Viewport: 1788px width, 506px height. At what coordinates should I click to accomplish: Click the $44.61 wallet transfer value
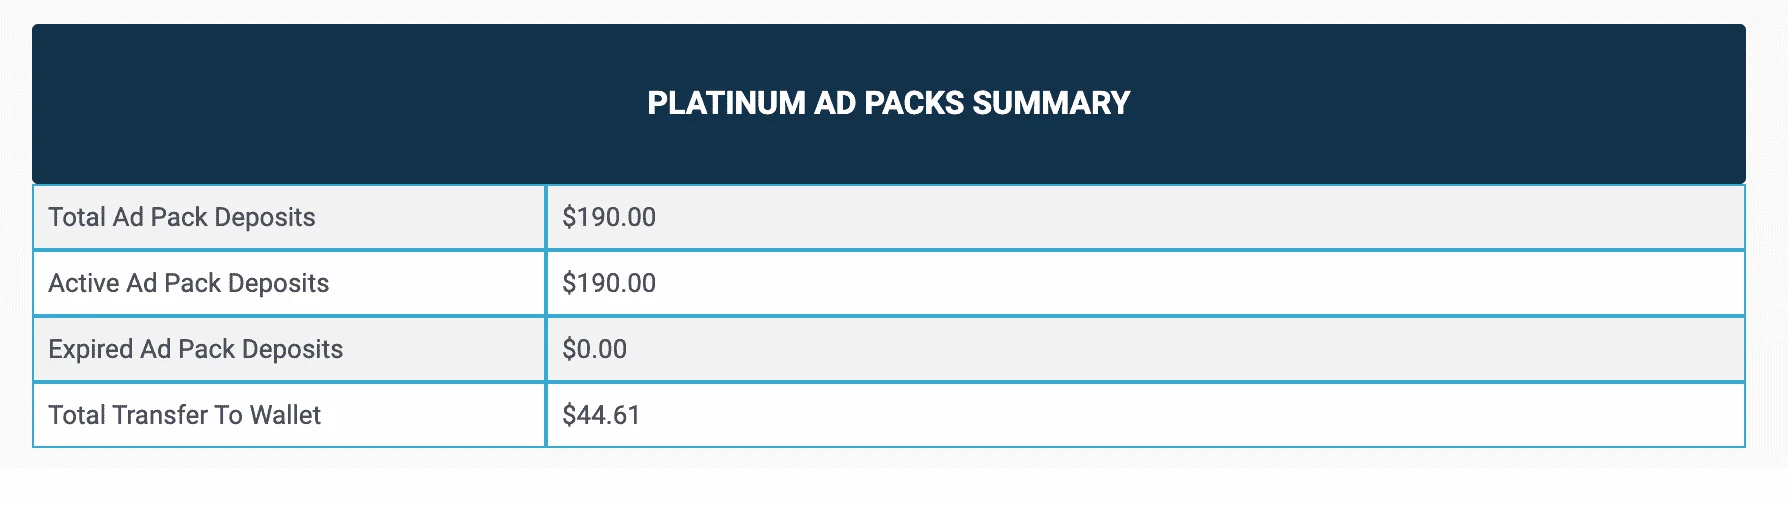[x=601, y=415]
